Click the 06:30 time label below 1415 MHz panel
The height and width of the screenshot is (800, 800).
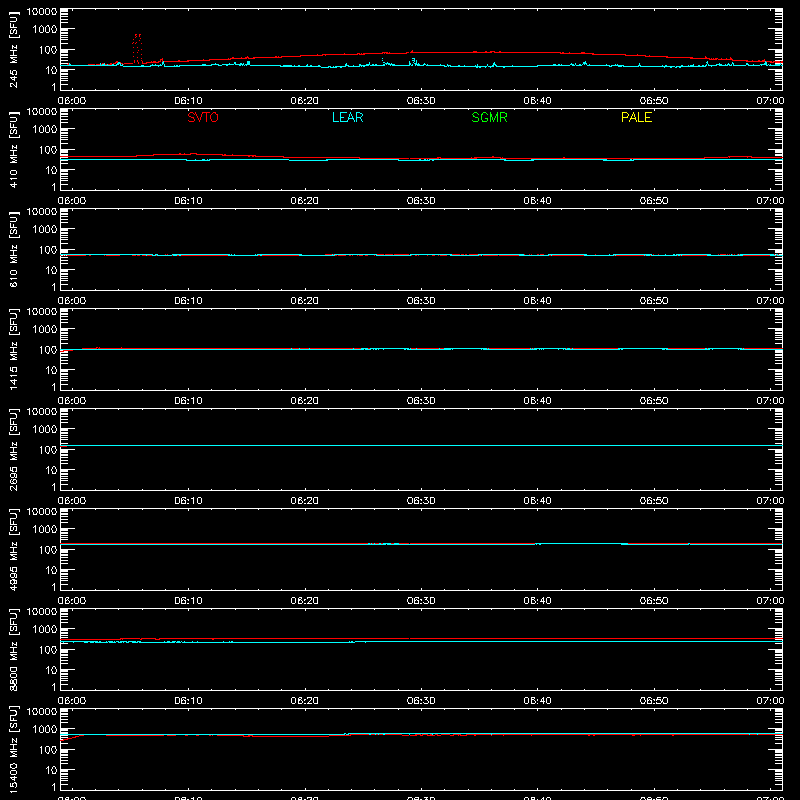coord(421,401)
